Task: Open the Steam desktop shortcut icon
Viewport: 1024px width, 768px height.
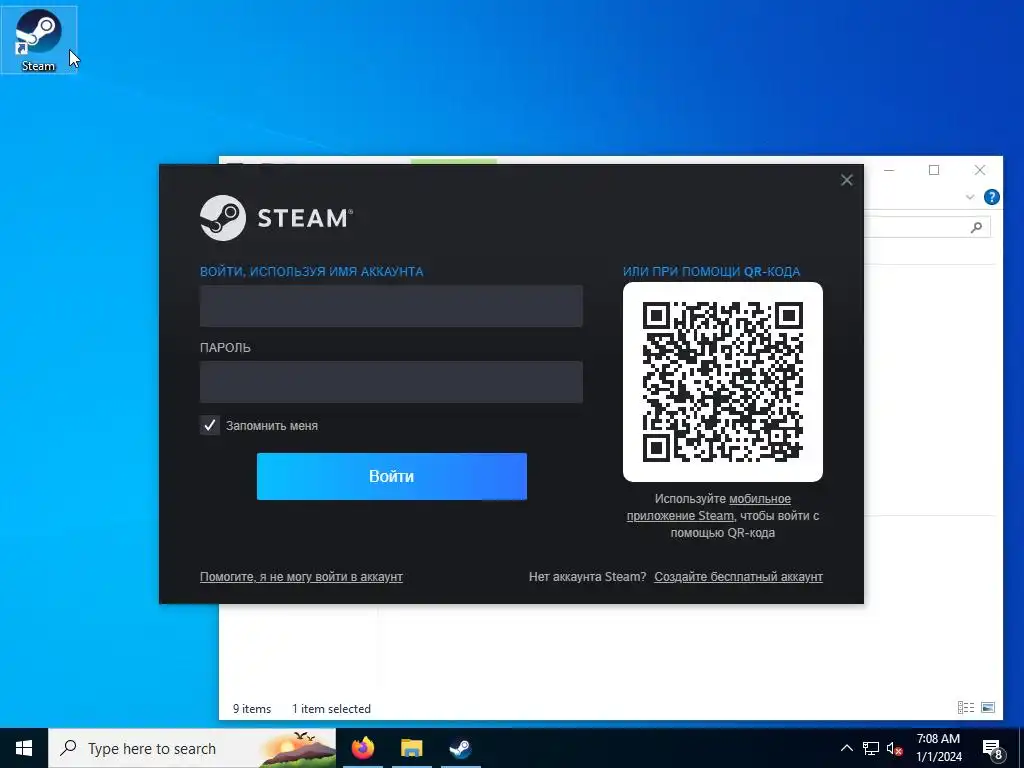Action: tap(39, 39)
